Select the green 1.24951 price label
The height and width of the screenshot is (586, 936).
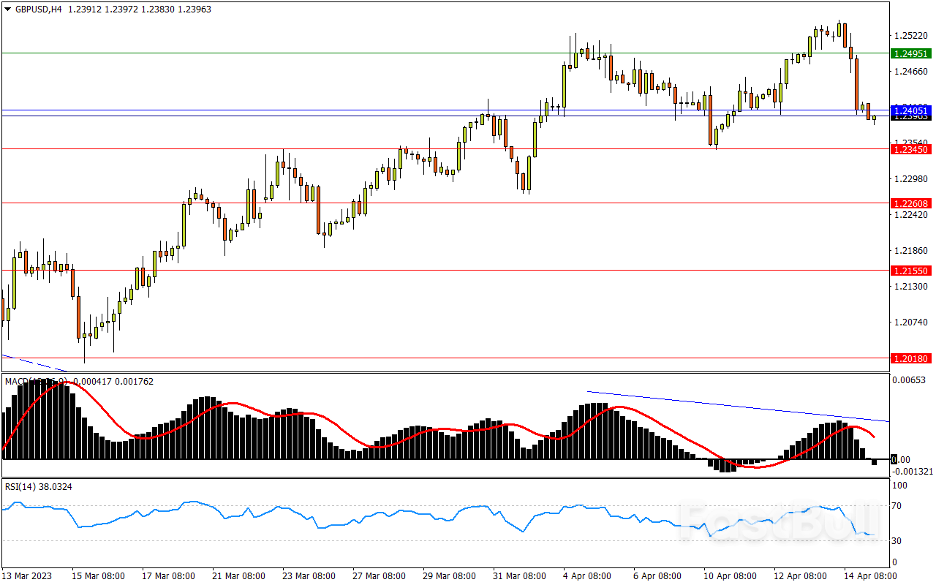coord(911,53)
